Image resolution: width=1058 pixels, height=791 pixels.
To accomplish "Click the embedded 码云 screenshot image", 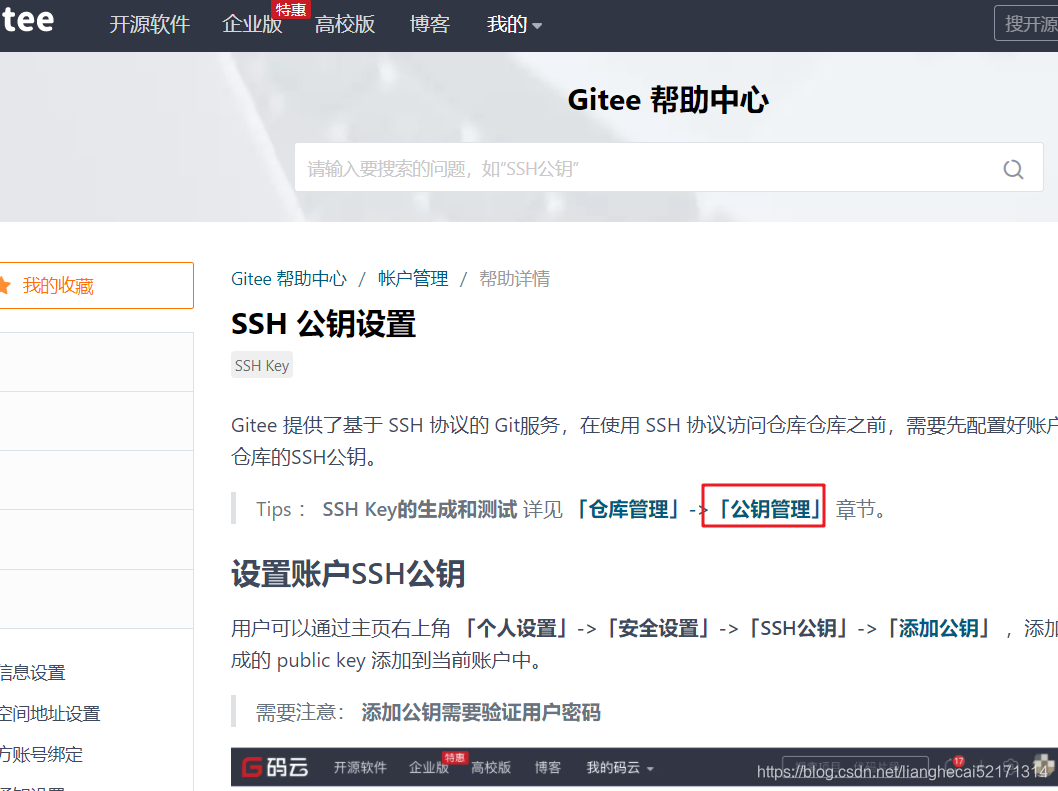I will click(644, 767).
